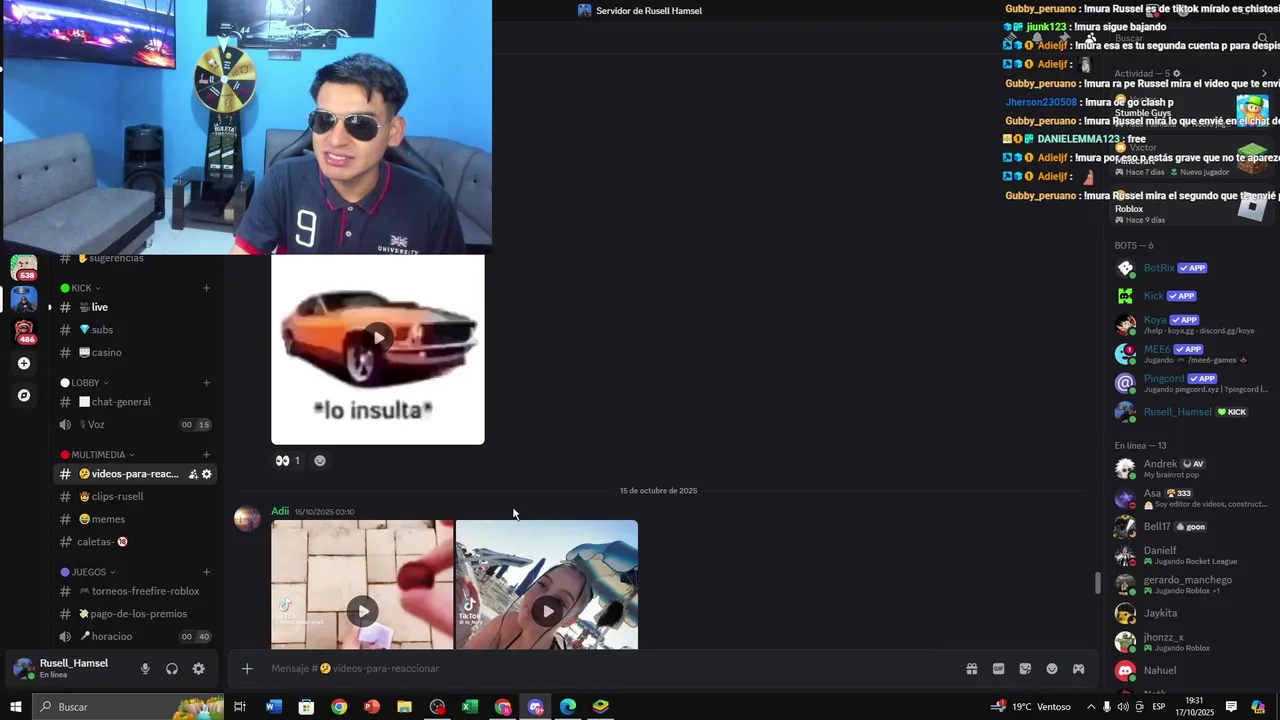
Task: Open the caletas channel
Action: (135, 542)
